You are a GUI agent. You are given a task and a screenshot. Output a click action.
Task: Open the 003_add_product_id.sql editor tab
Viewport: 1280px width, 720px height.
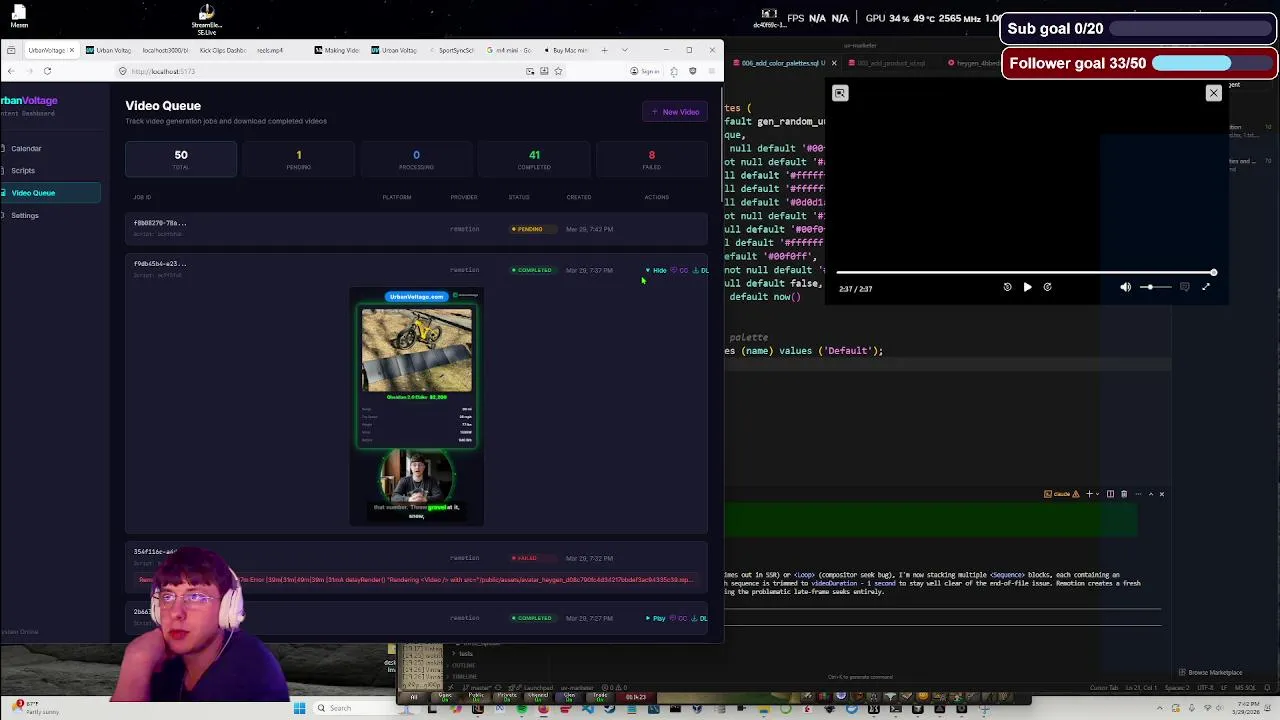(x=890, y=63)
